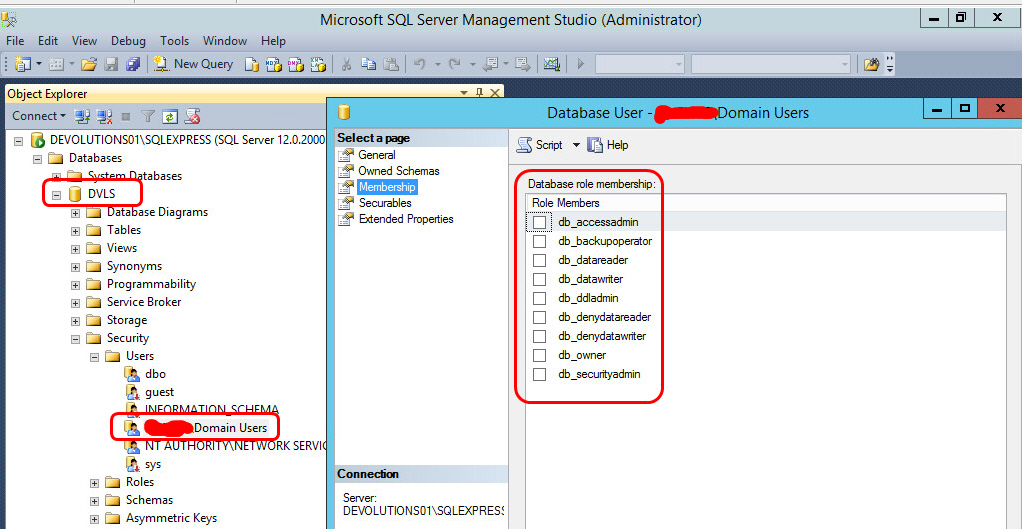
Task: Collapse the DVLS database node
Action: (56, 194)
